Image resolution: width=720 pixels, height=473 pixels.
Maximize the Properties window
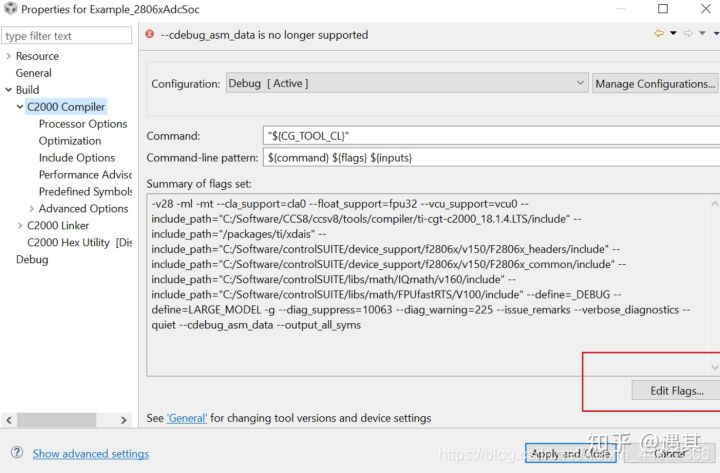663,9
